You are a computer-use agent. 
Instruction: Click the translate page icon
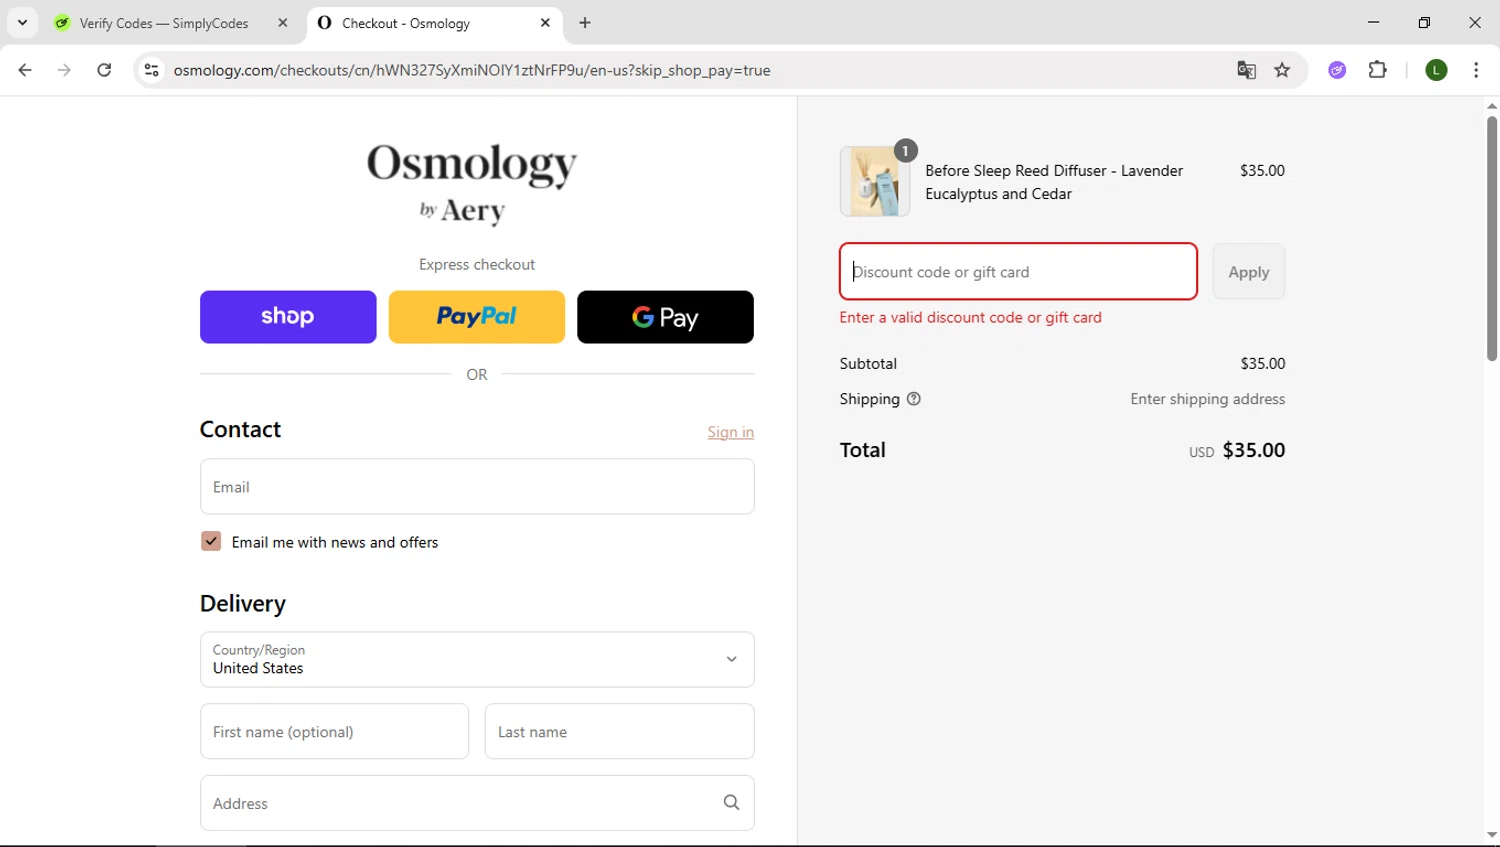coord(1246,70)
